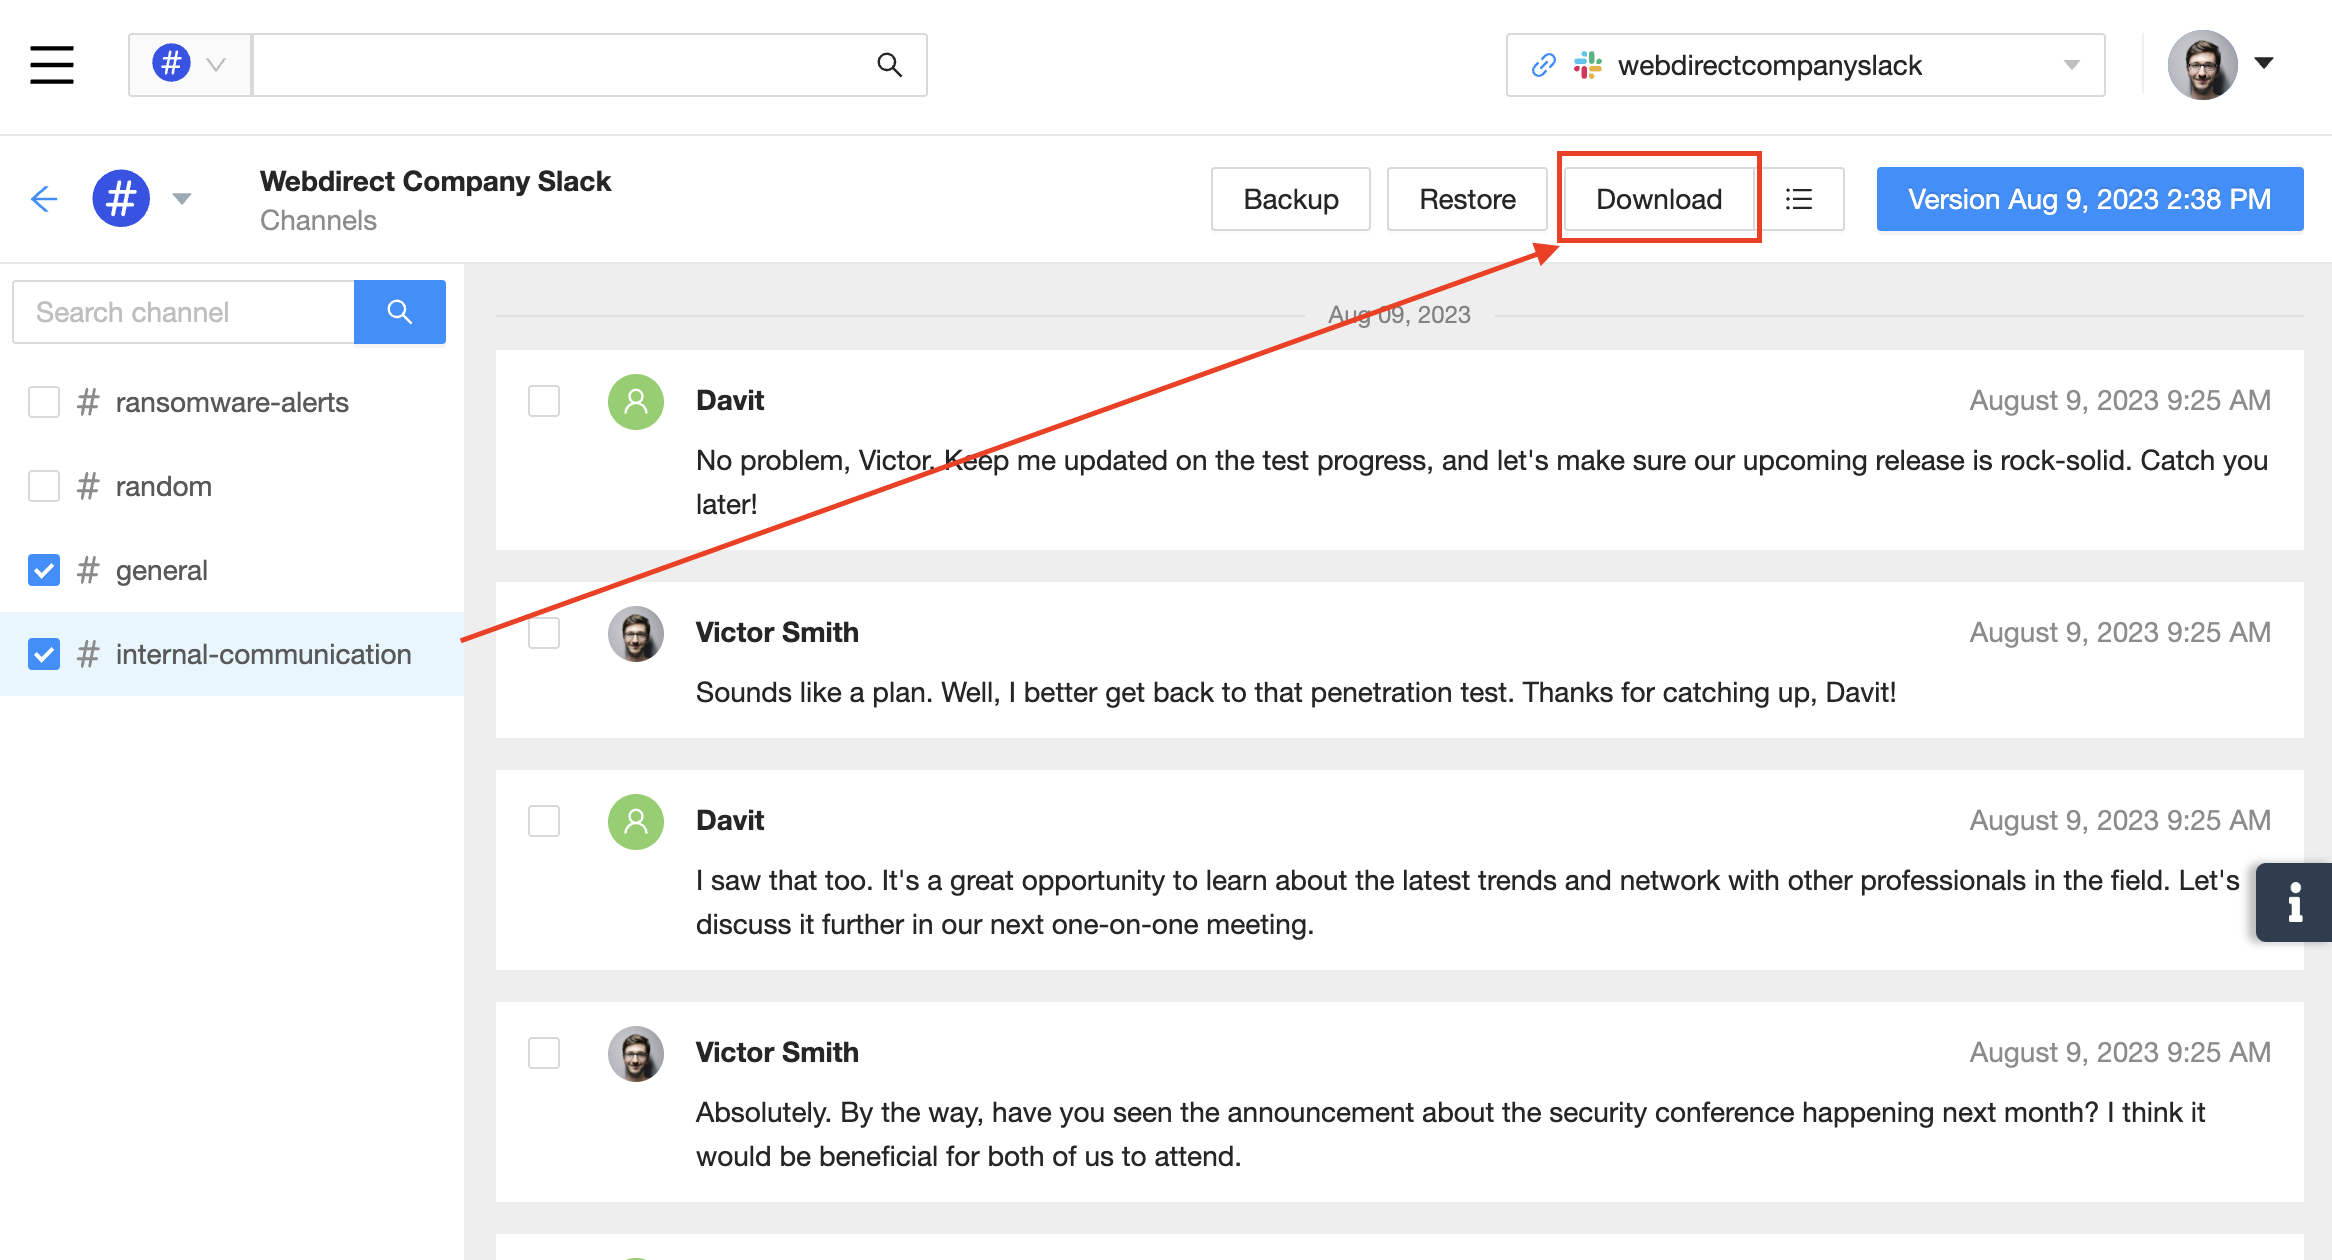Click the large blue hashtag Channels icon
This screenshot has width=2332, height=1260.
click(x=121, y=199)
